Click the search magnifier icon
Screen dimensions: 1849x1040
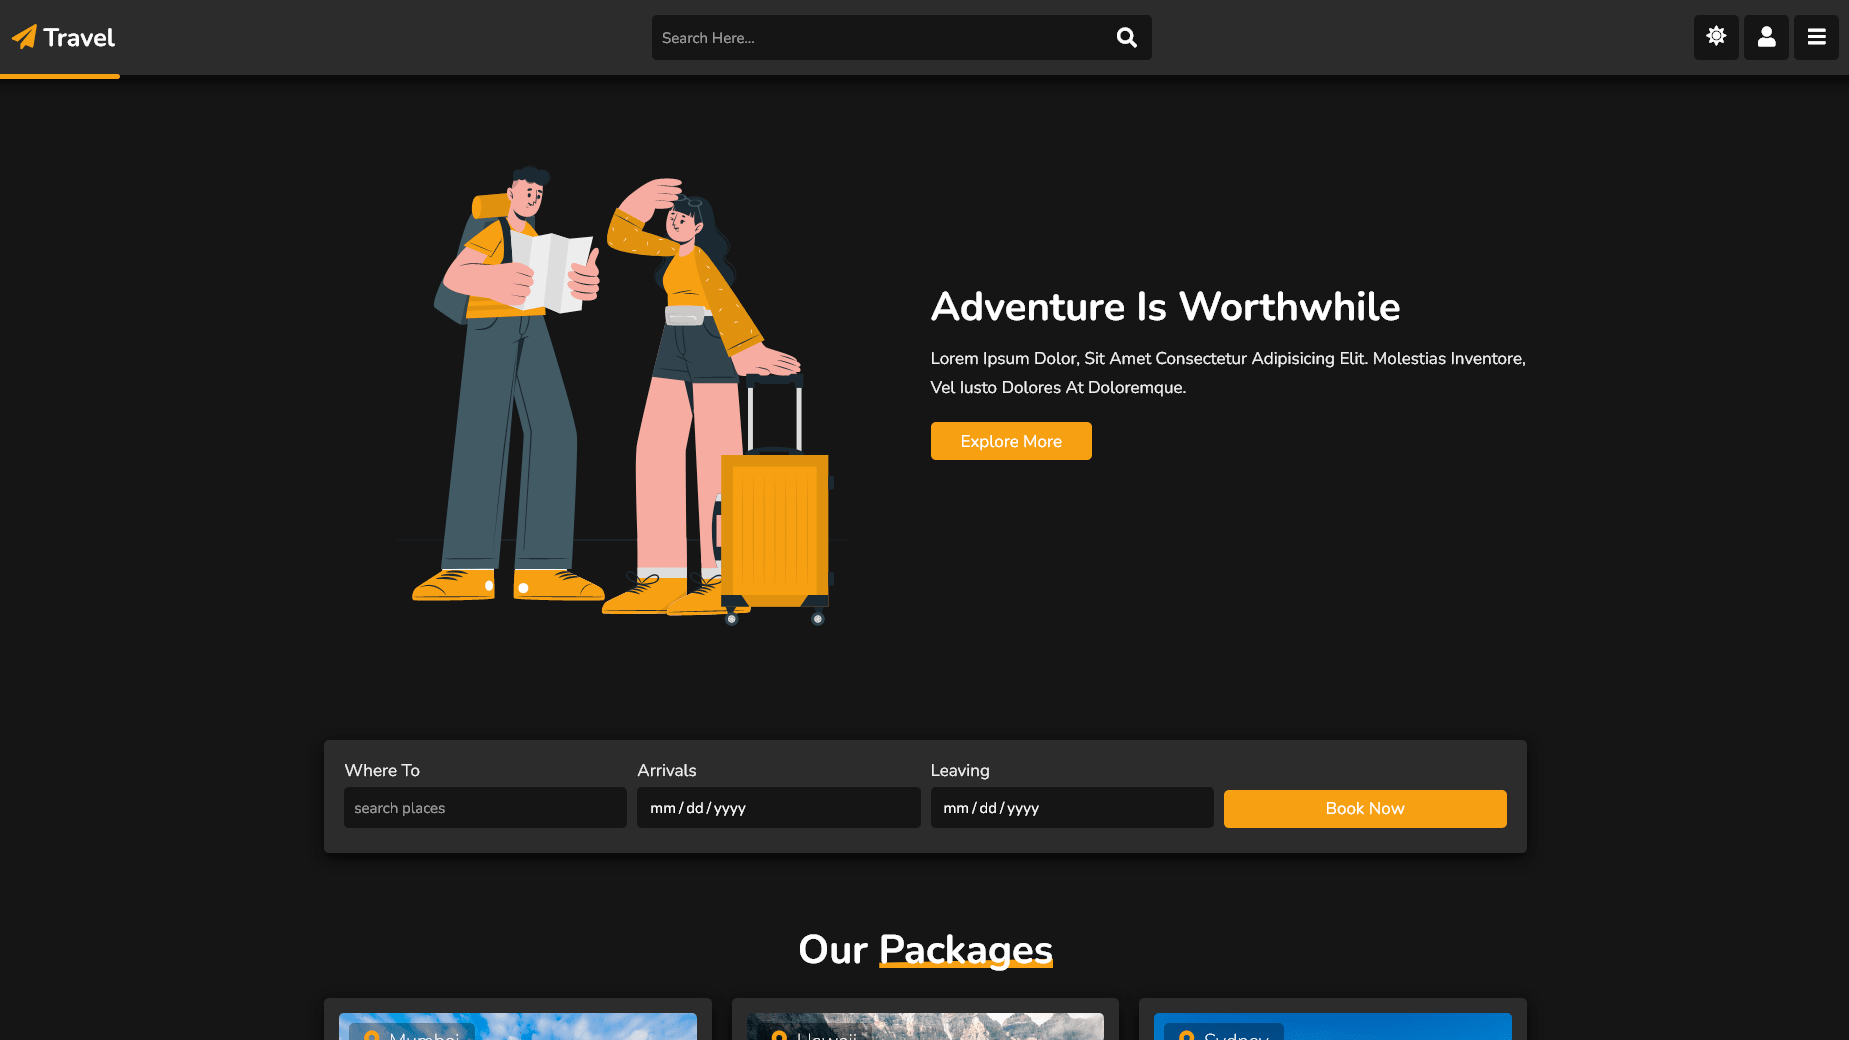click(1126, 37)
